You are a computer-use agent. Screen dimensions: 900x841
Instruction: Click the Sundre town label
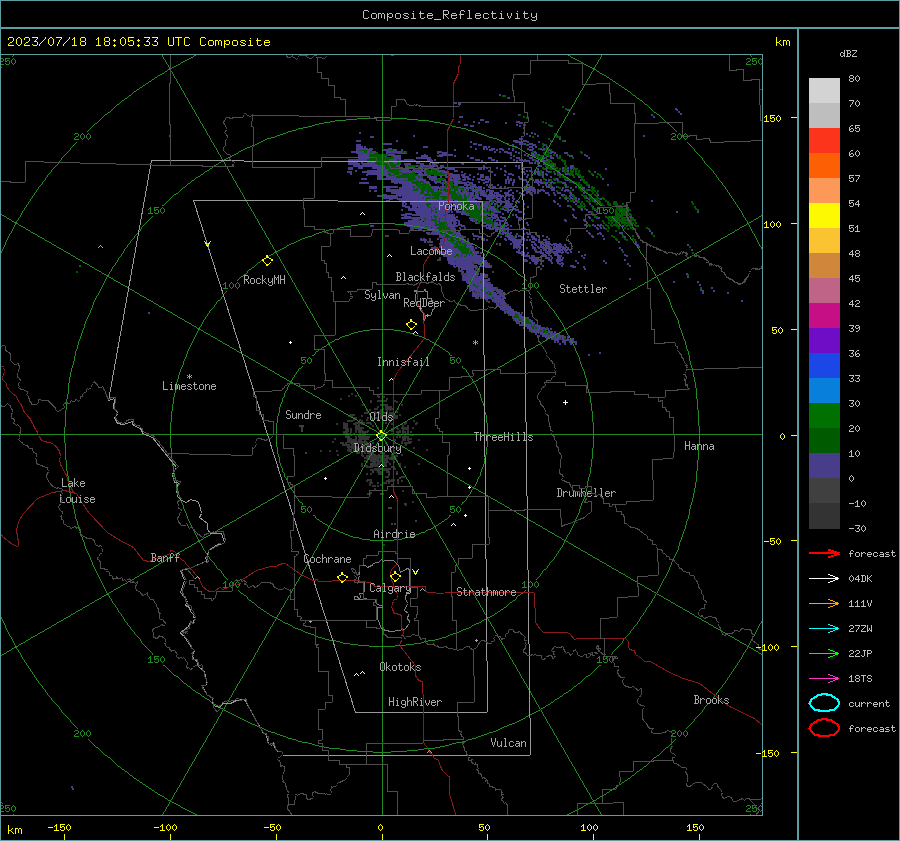click(303, 414)
